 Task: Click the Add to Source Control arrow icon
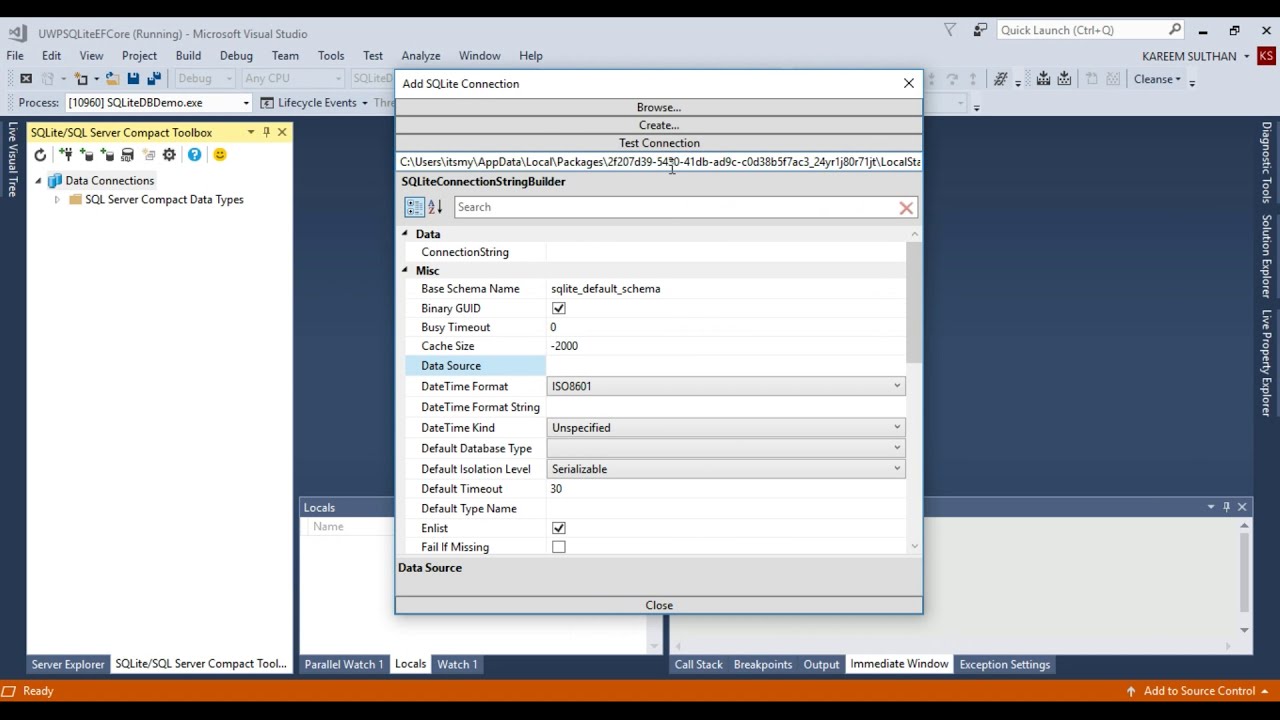[1131, 691]
